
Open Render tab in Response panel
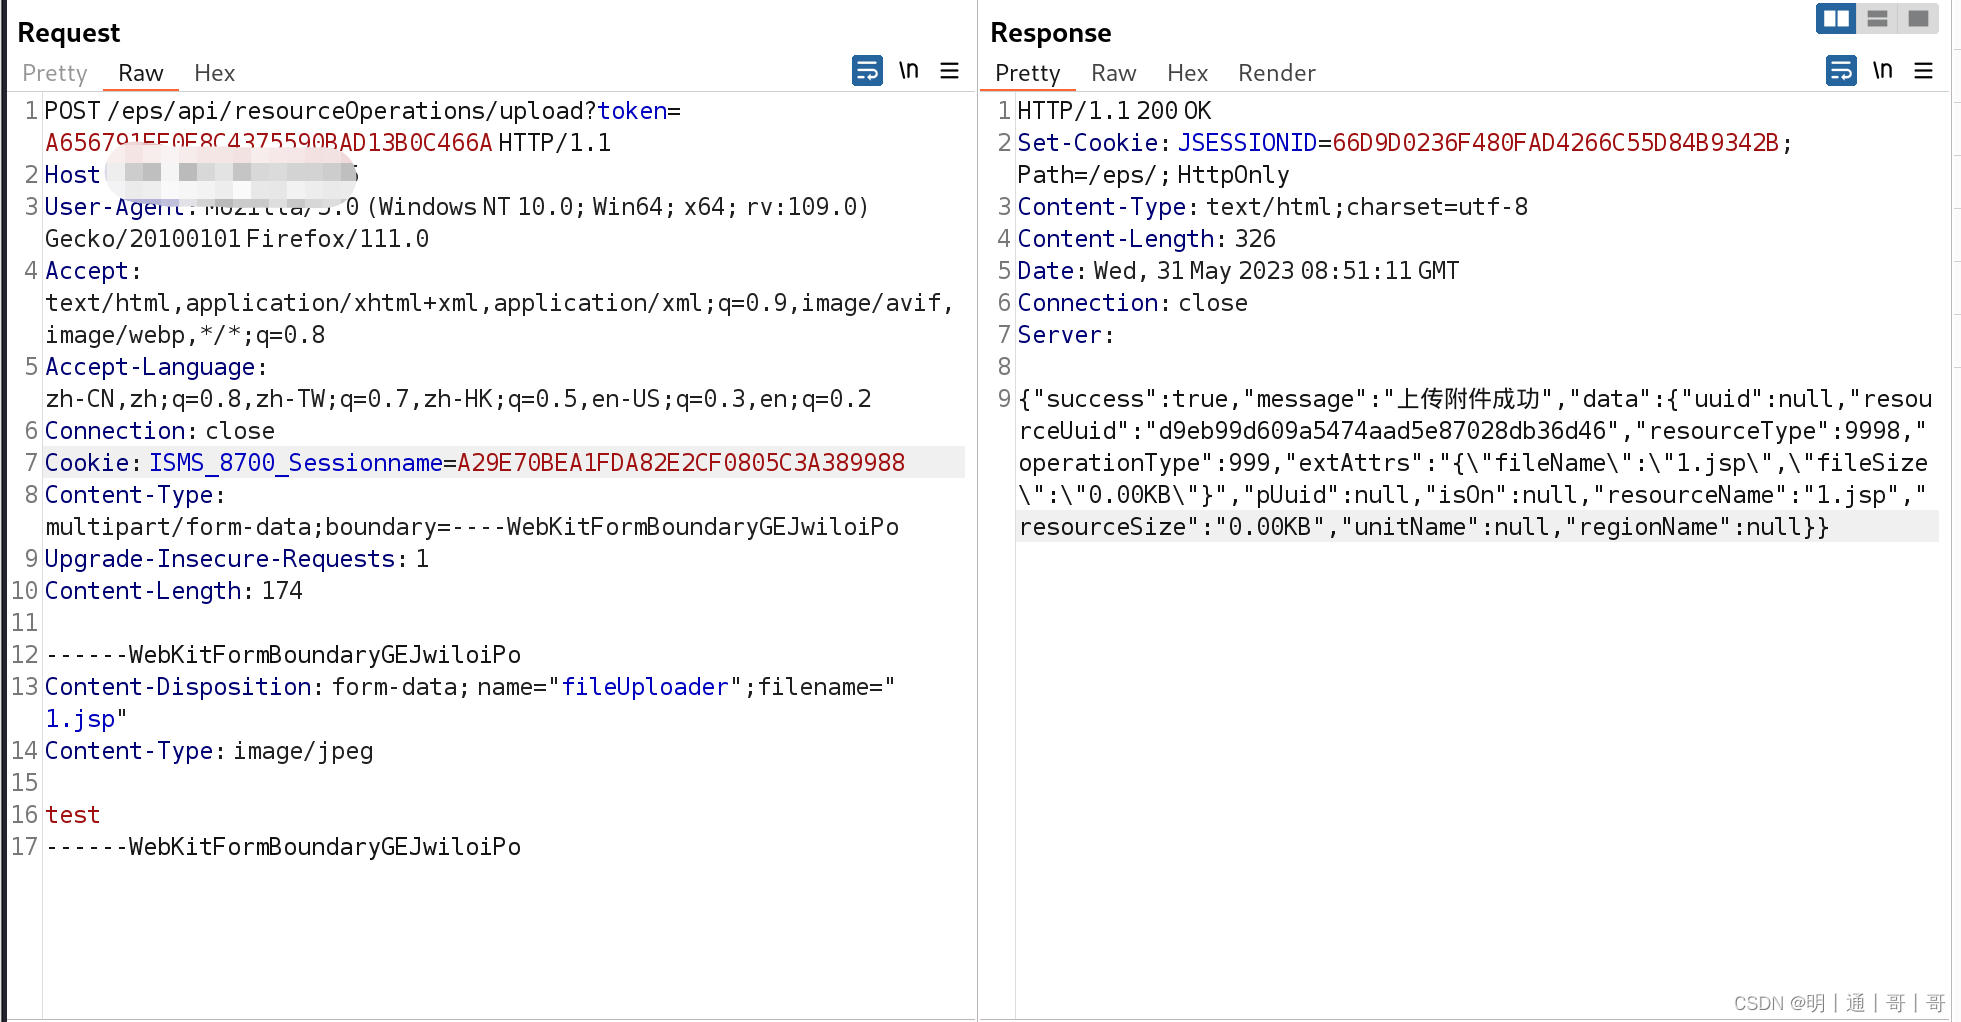[1276, 73]
